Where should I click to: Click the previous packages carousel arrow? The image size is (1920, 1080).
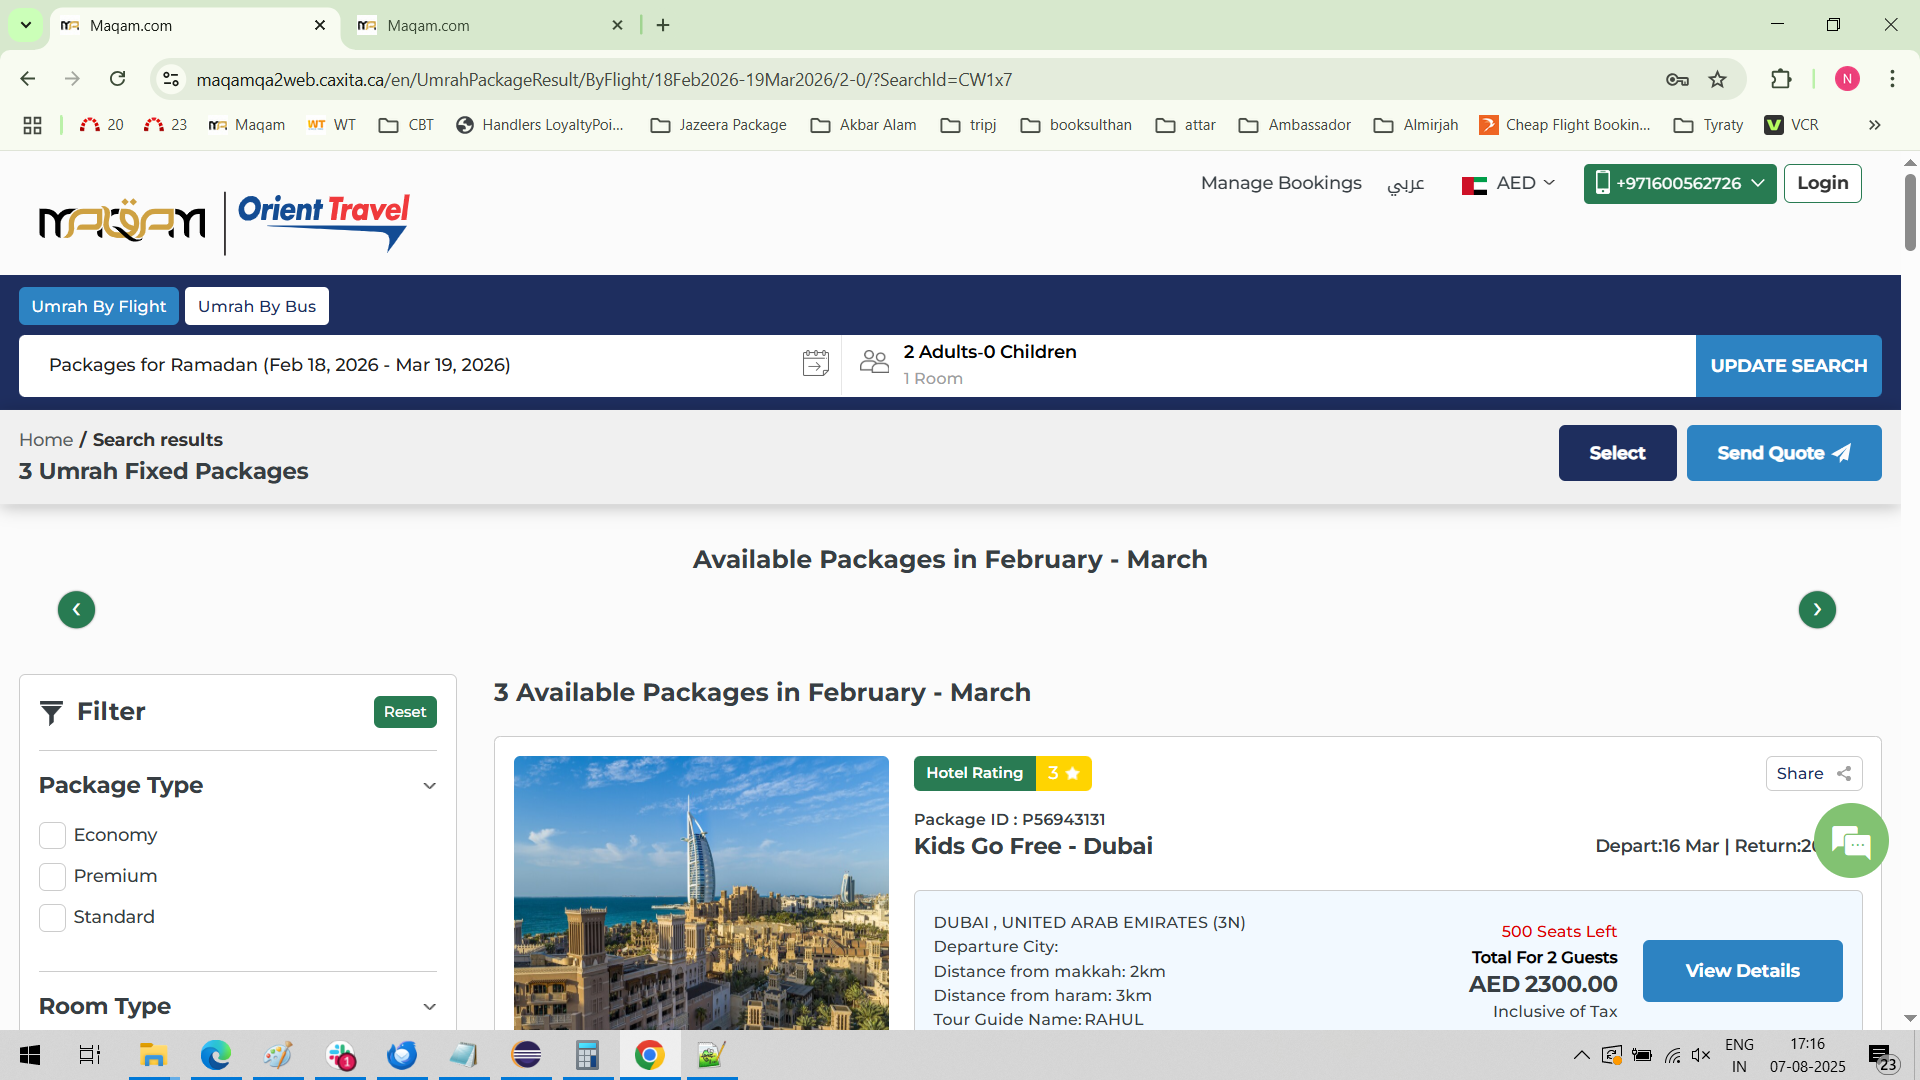[76, 609]
